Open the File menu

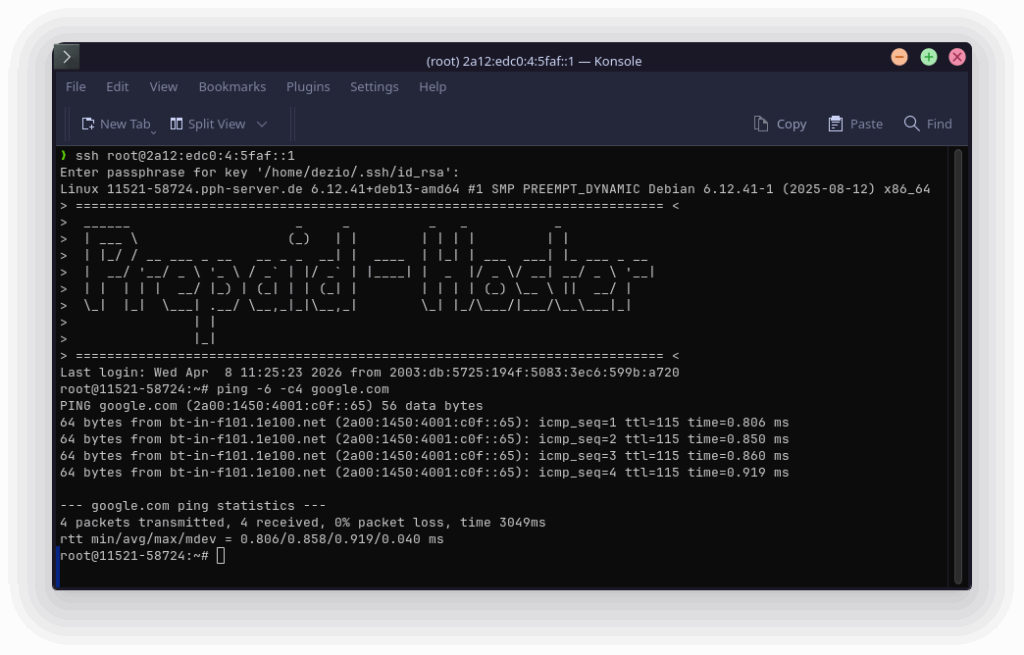(x=75, y=87)
